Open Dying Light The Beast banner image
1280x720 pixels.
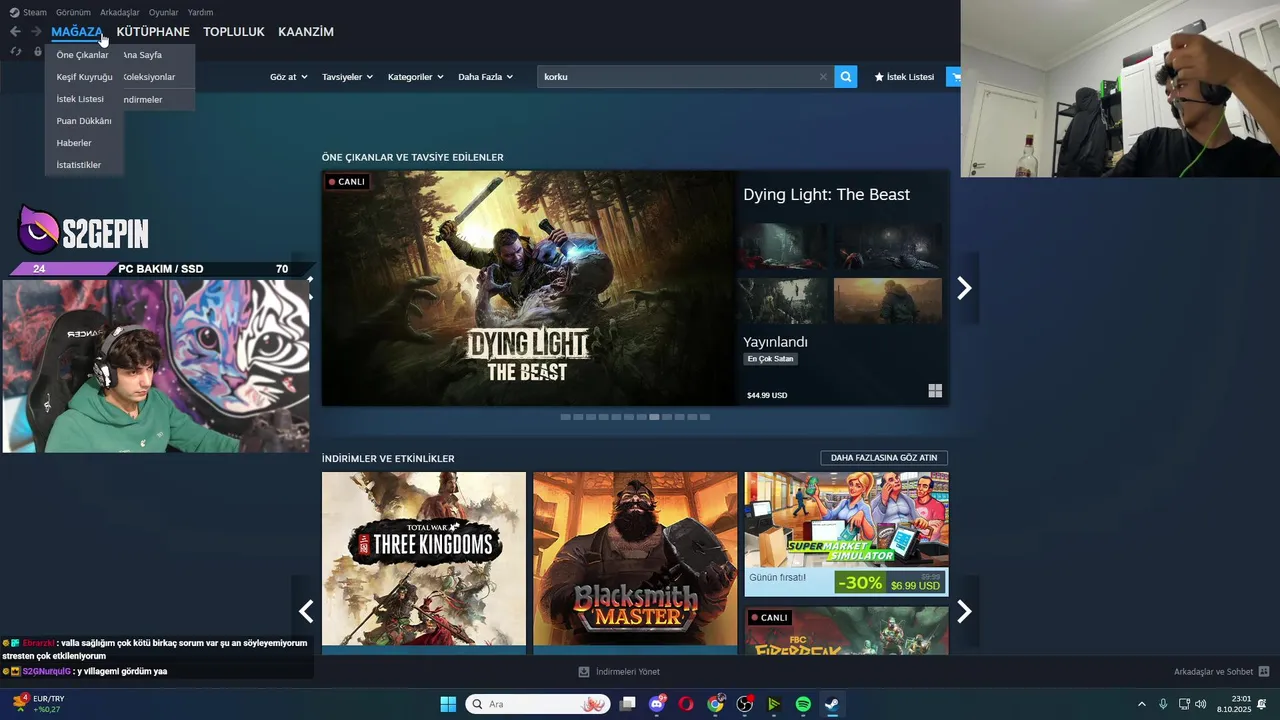click(528, 288)
